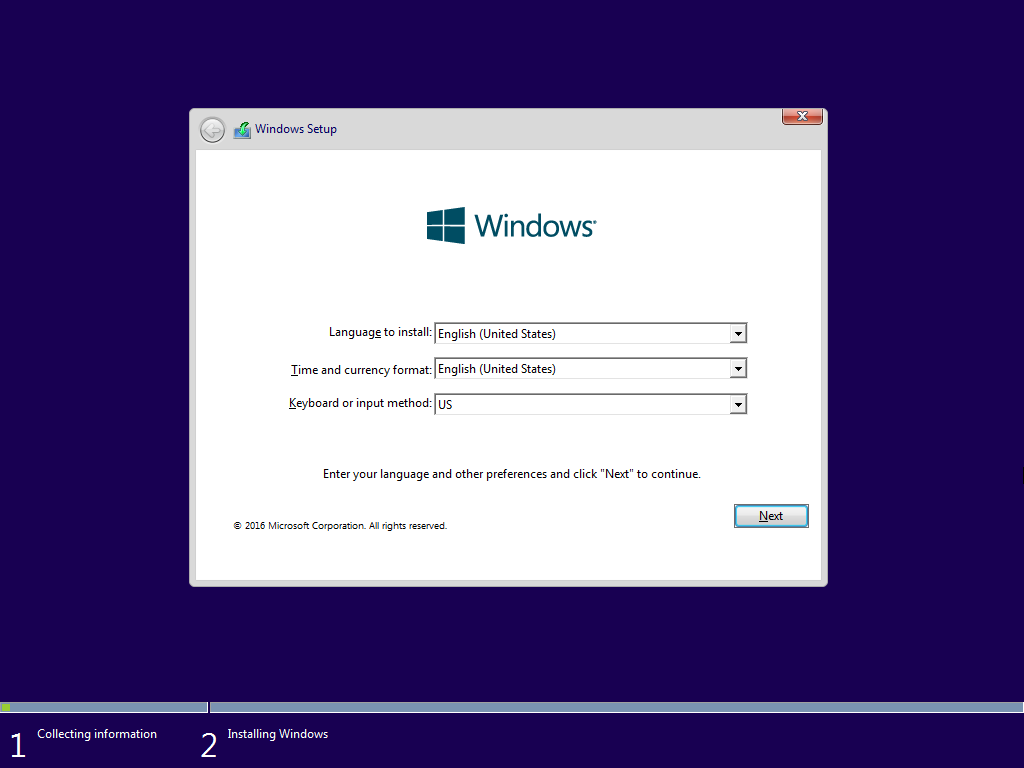Click the Time and currency format field

(582, 369)
